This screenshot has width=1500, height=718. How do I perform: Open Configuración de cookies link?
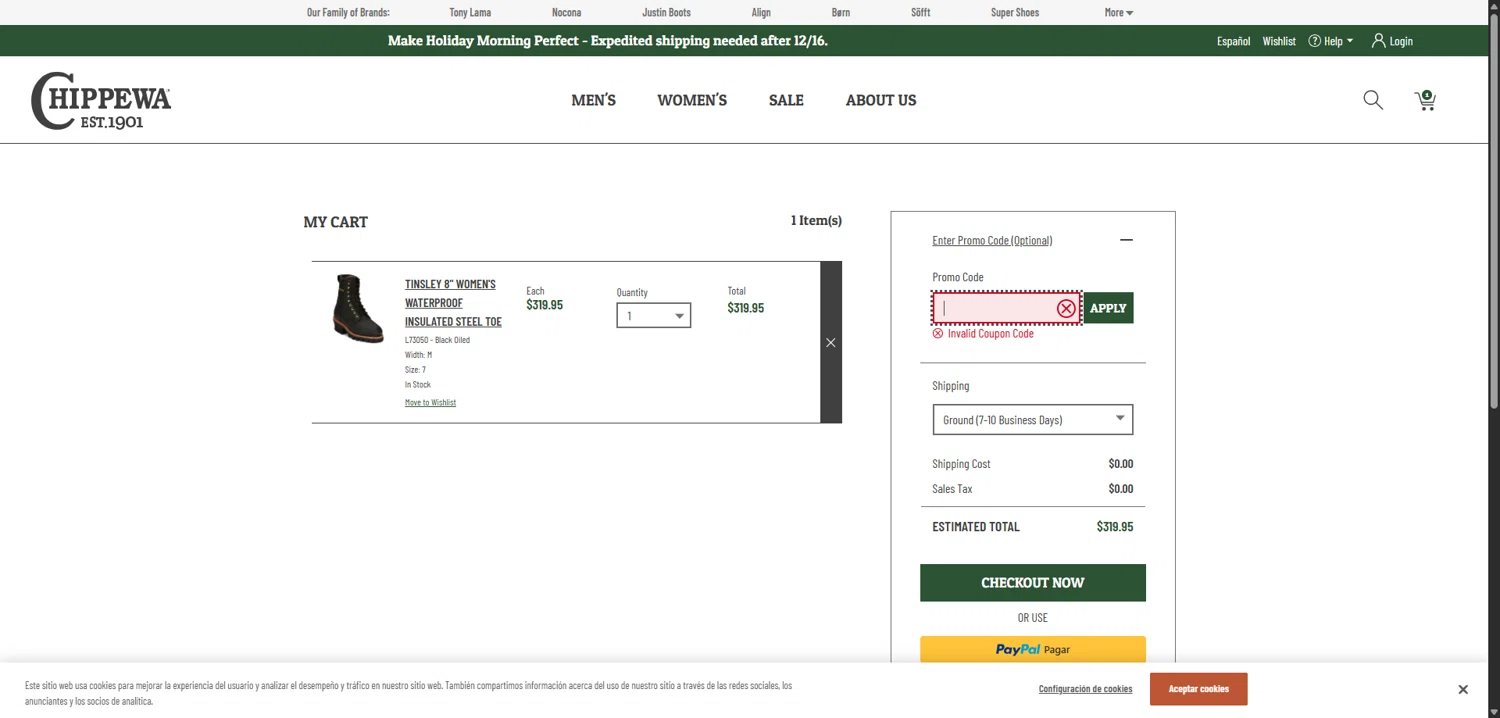[1085, 689]
